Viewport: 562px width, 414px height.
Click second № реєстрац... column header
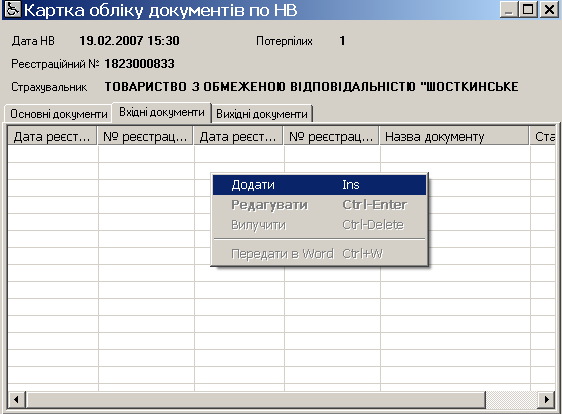332,137
